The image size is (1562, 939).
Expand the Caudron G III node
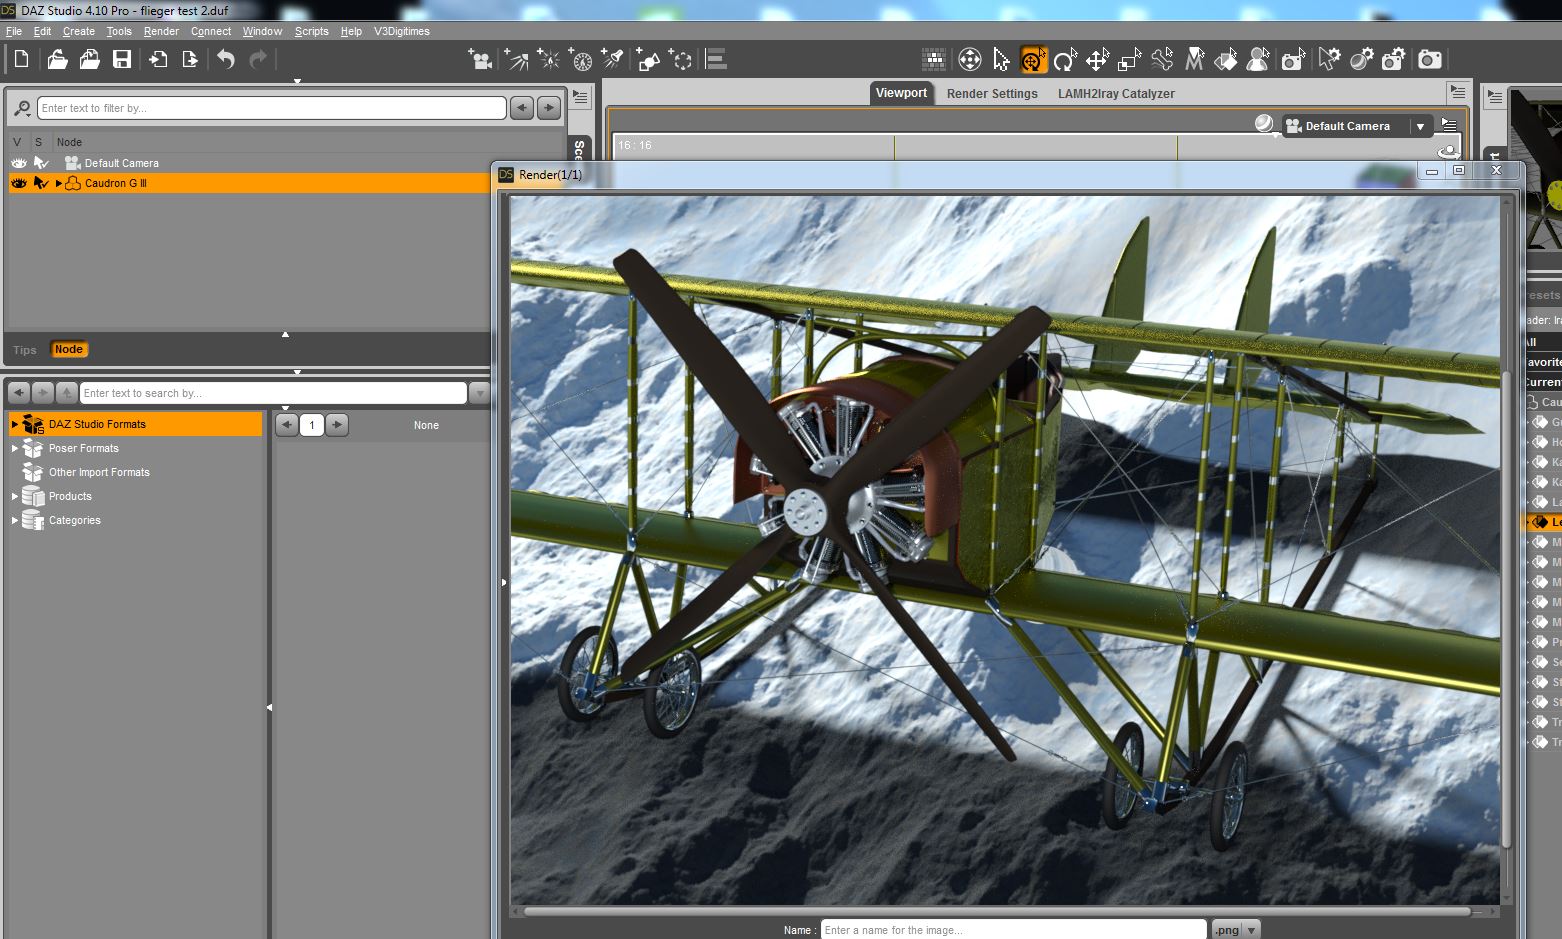coord(59,183)
